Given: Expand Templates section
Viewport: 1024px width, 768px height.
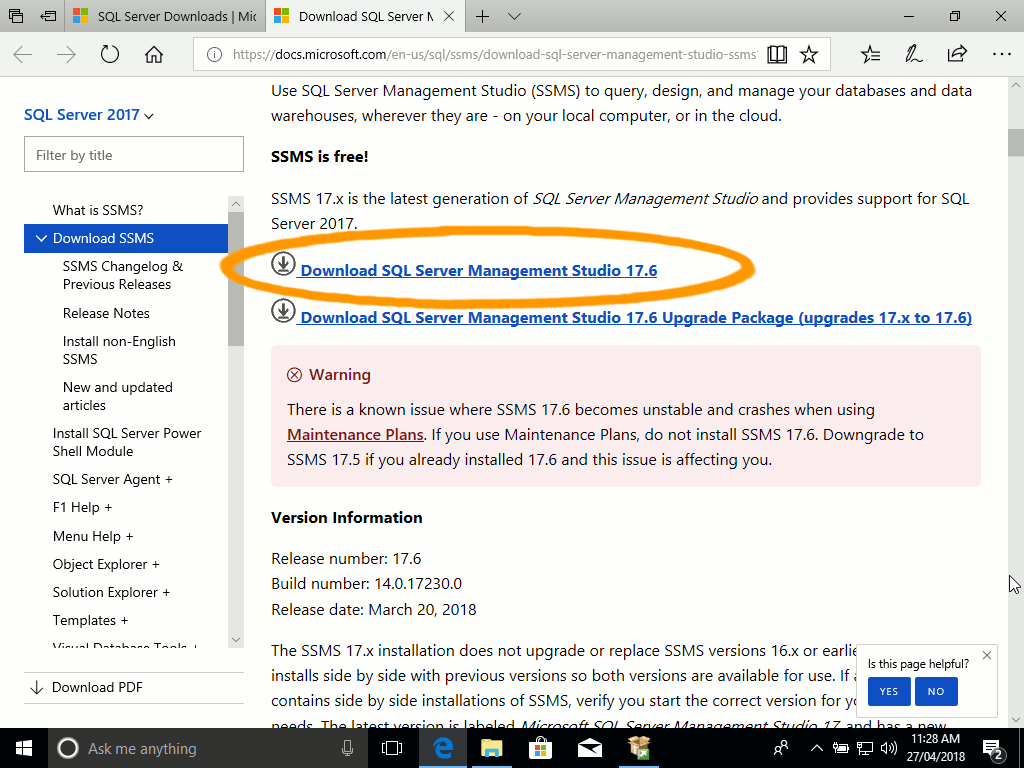Looking at the screenshot, I should click(90, 620).
